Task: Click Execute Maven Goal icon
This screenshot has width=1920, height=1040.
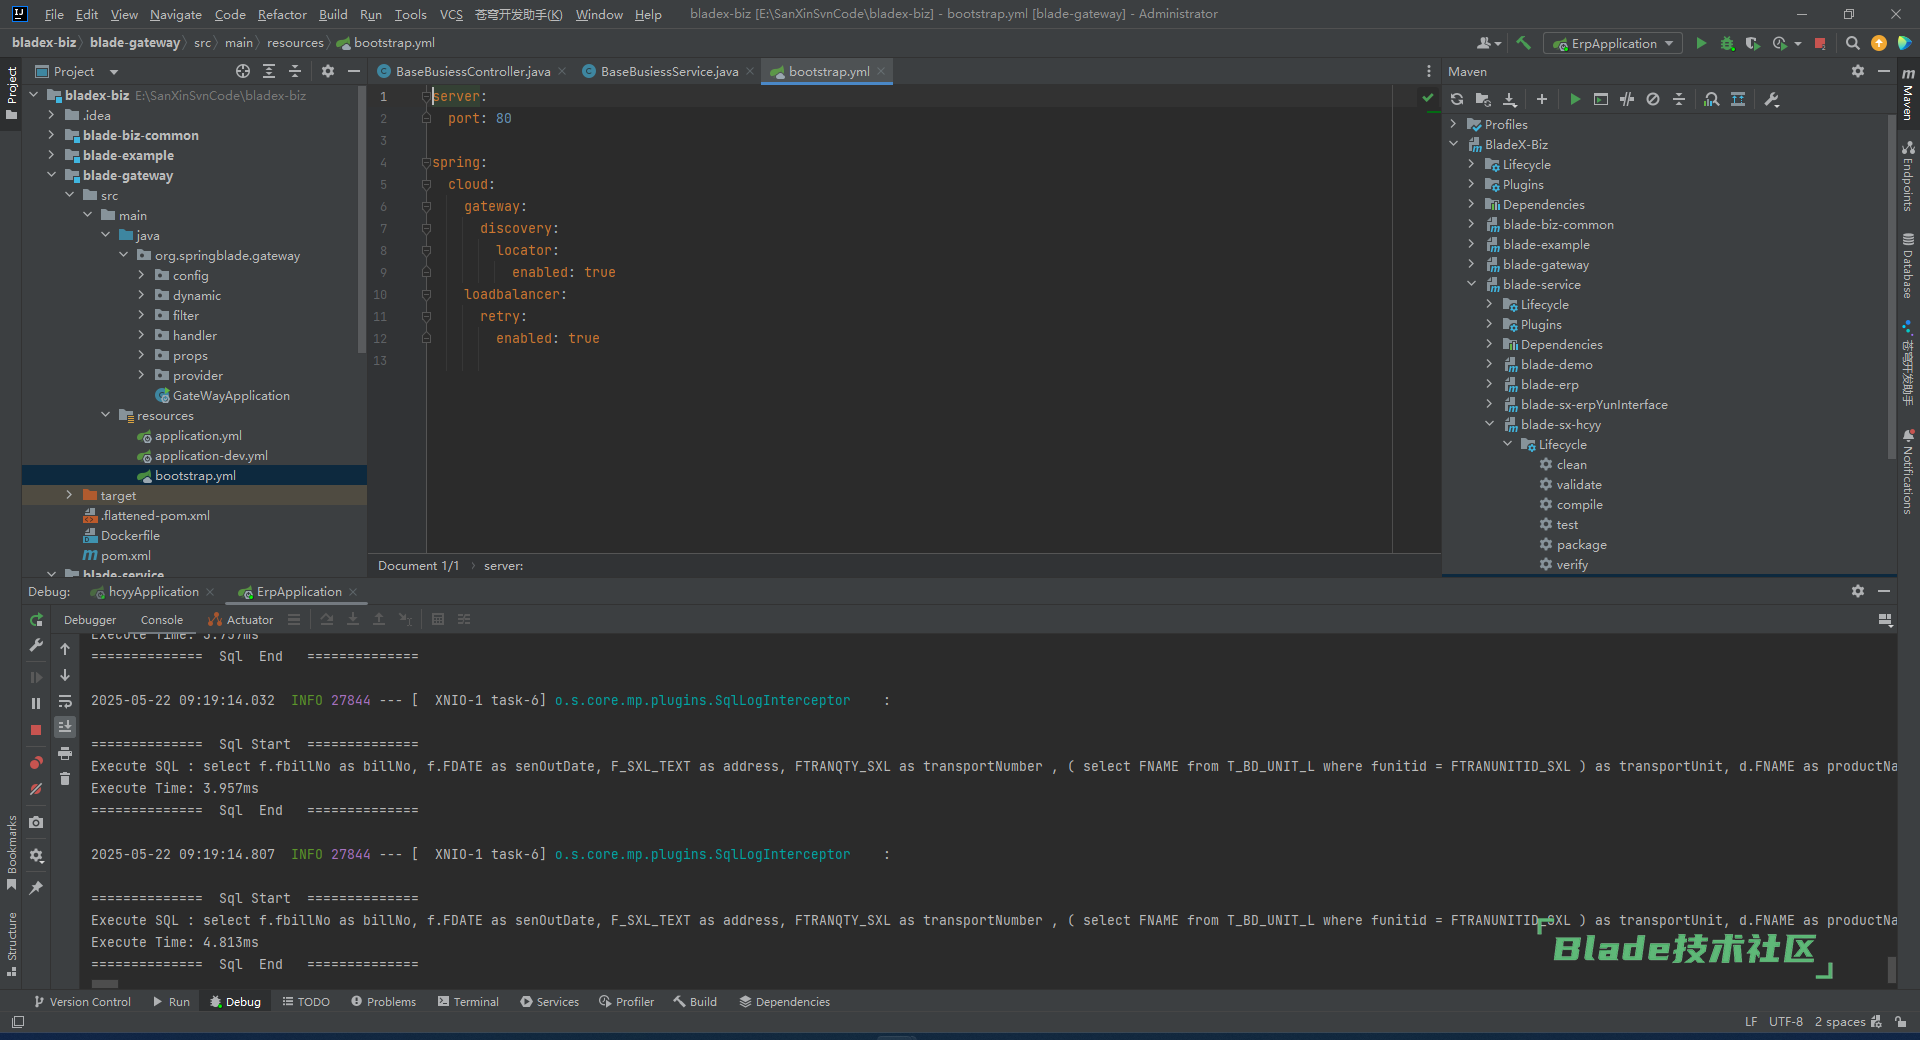Action: 1601,99
